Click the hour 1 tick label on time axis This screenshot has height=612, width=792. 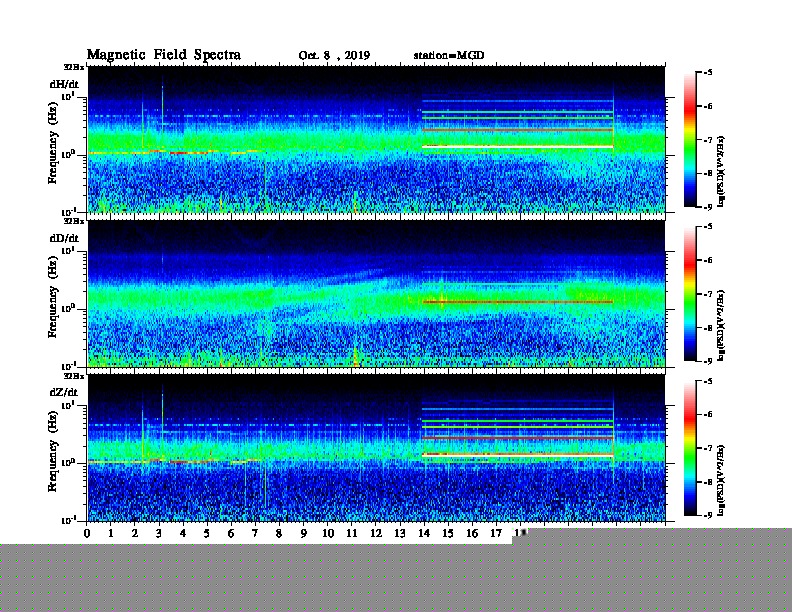point(111,533)
